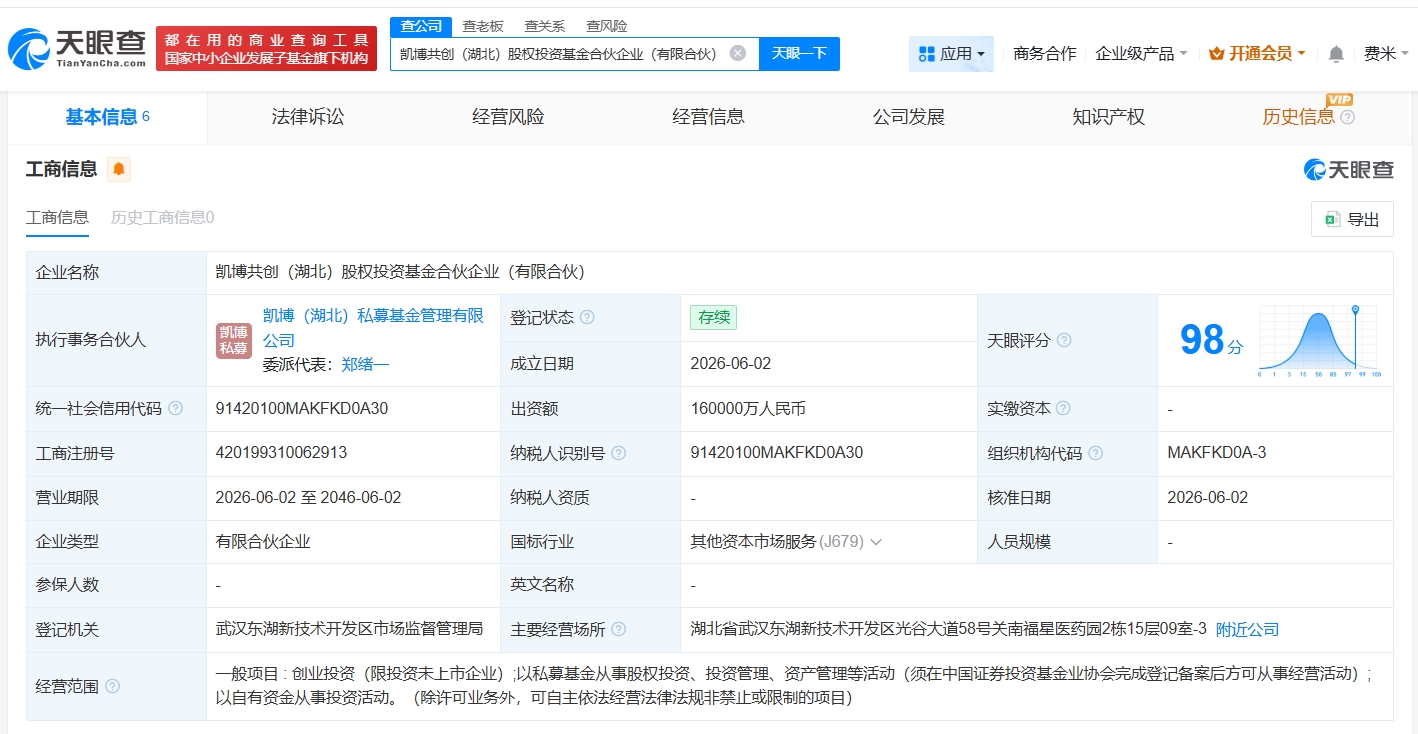1418x734 pixels.
Task: Click the help icon next to 组织机构代码
Action: tap(1095, 453)
